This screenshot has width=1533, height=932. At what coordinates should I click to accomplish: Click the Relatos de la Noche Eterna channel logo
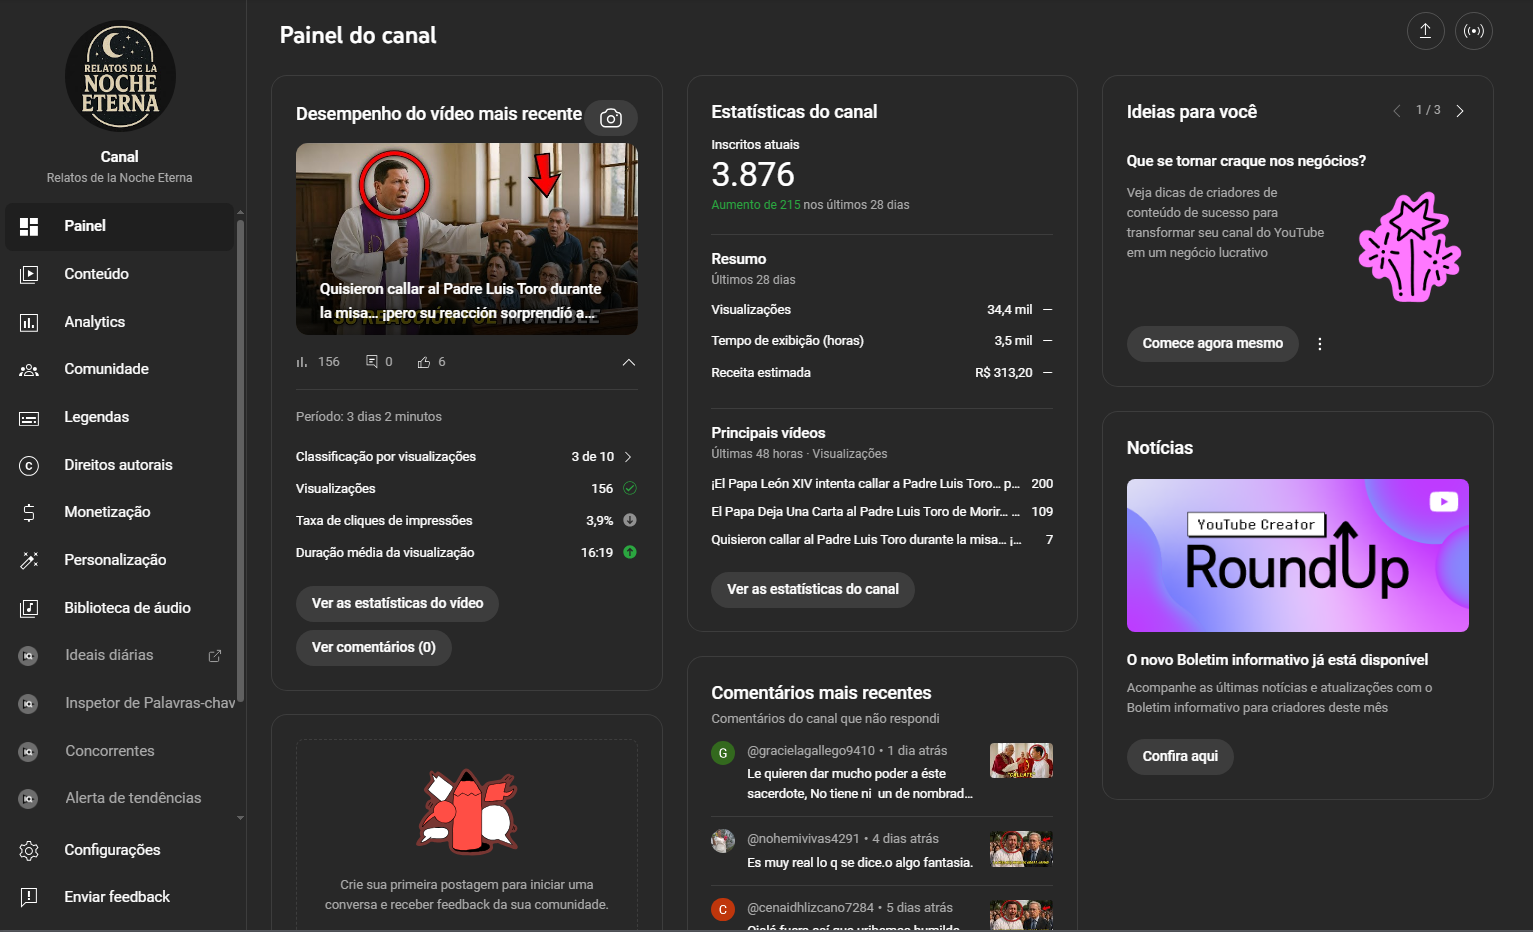coord(120,77)
